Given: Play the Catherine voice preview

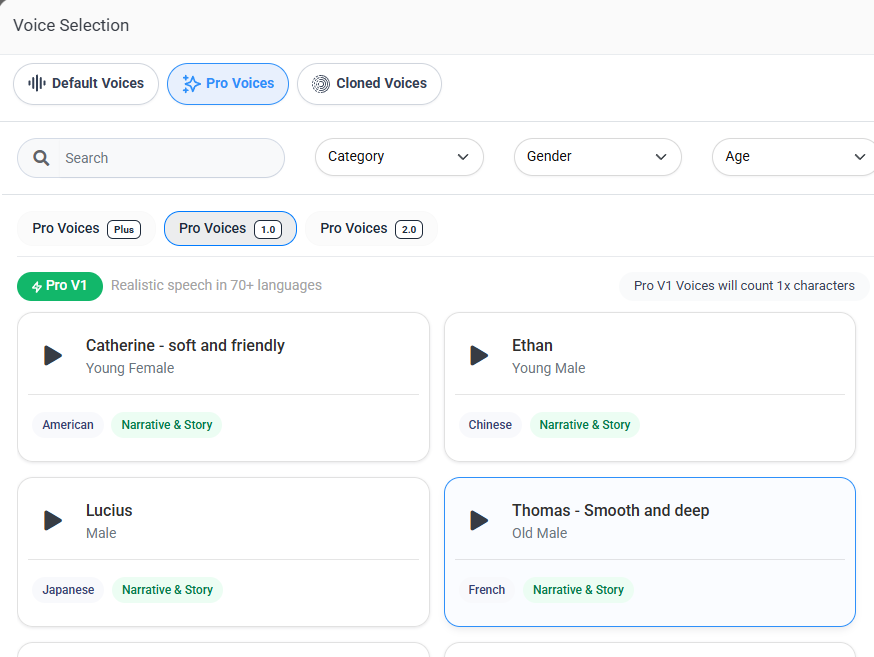Looking at the screenshot, I should pyautogui.click(x=53, y=356).
